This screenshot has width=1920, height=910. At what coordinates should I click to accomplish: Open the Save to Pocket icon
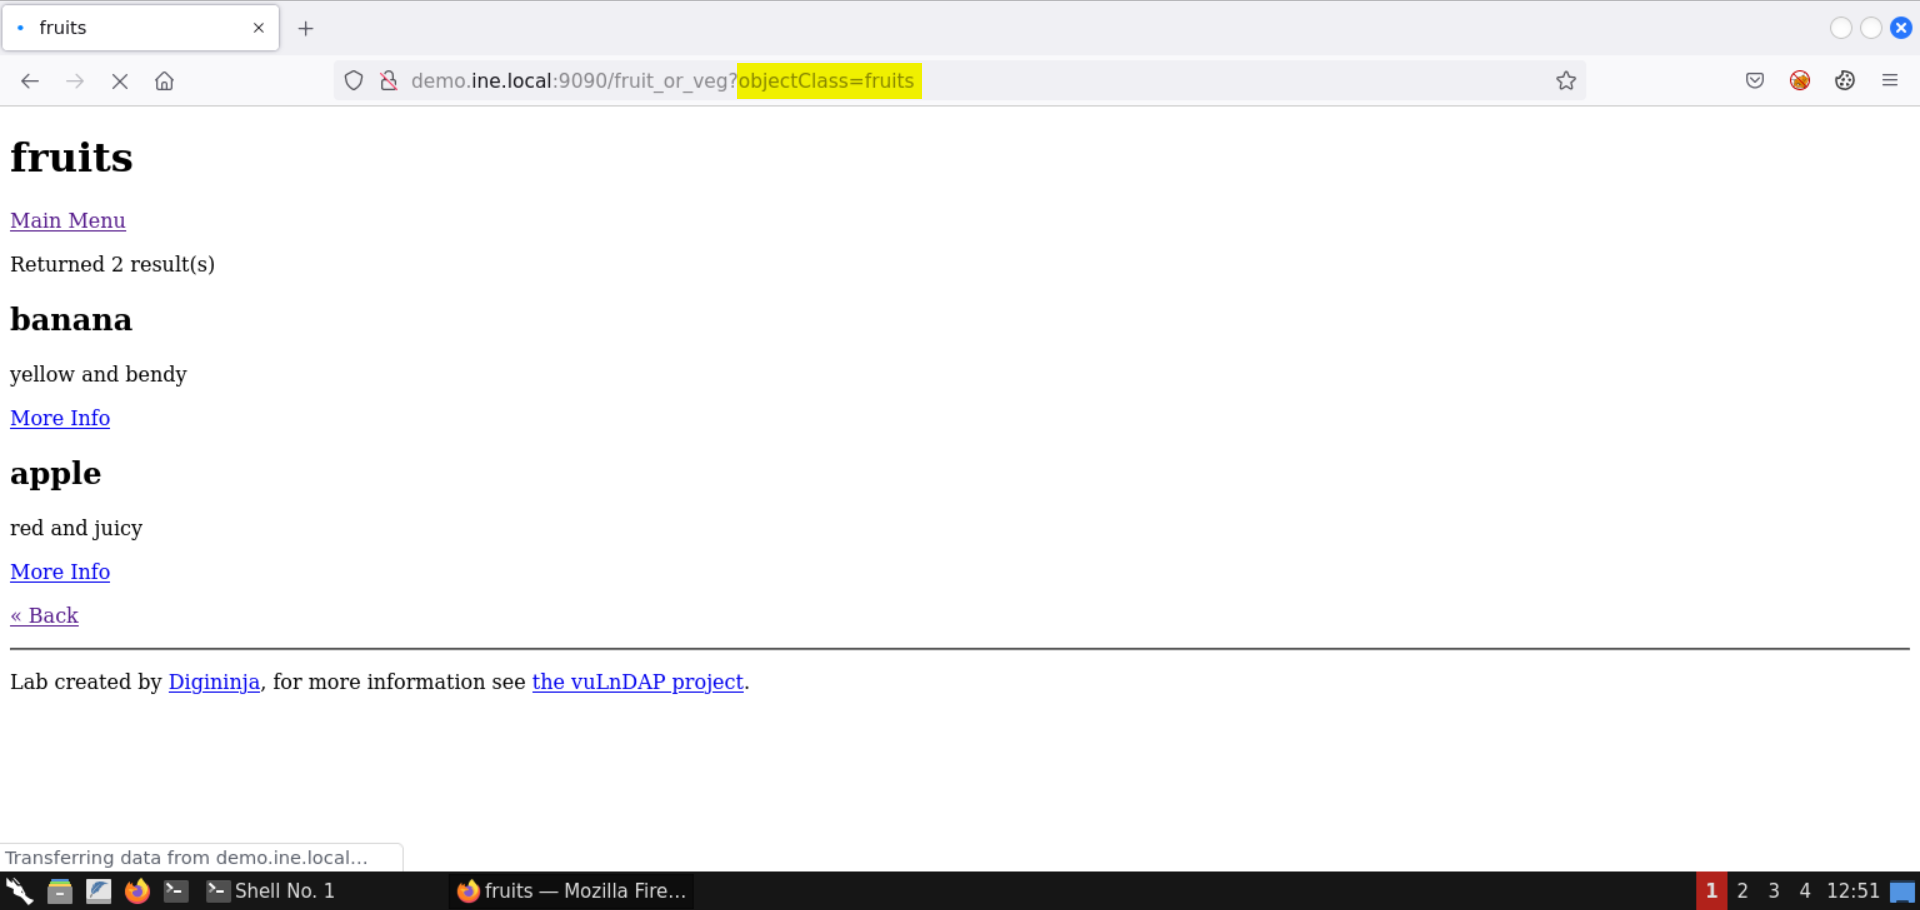(x=1755, y=81)
